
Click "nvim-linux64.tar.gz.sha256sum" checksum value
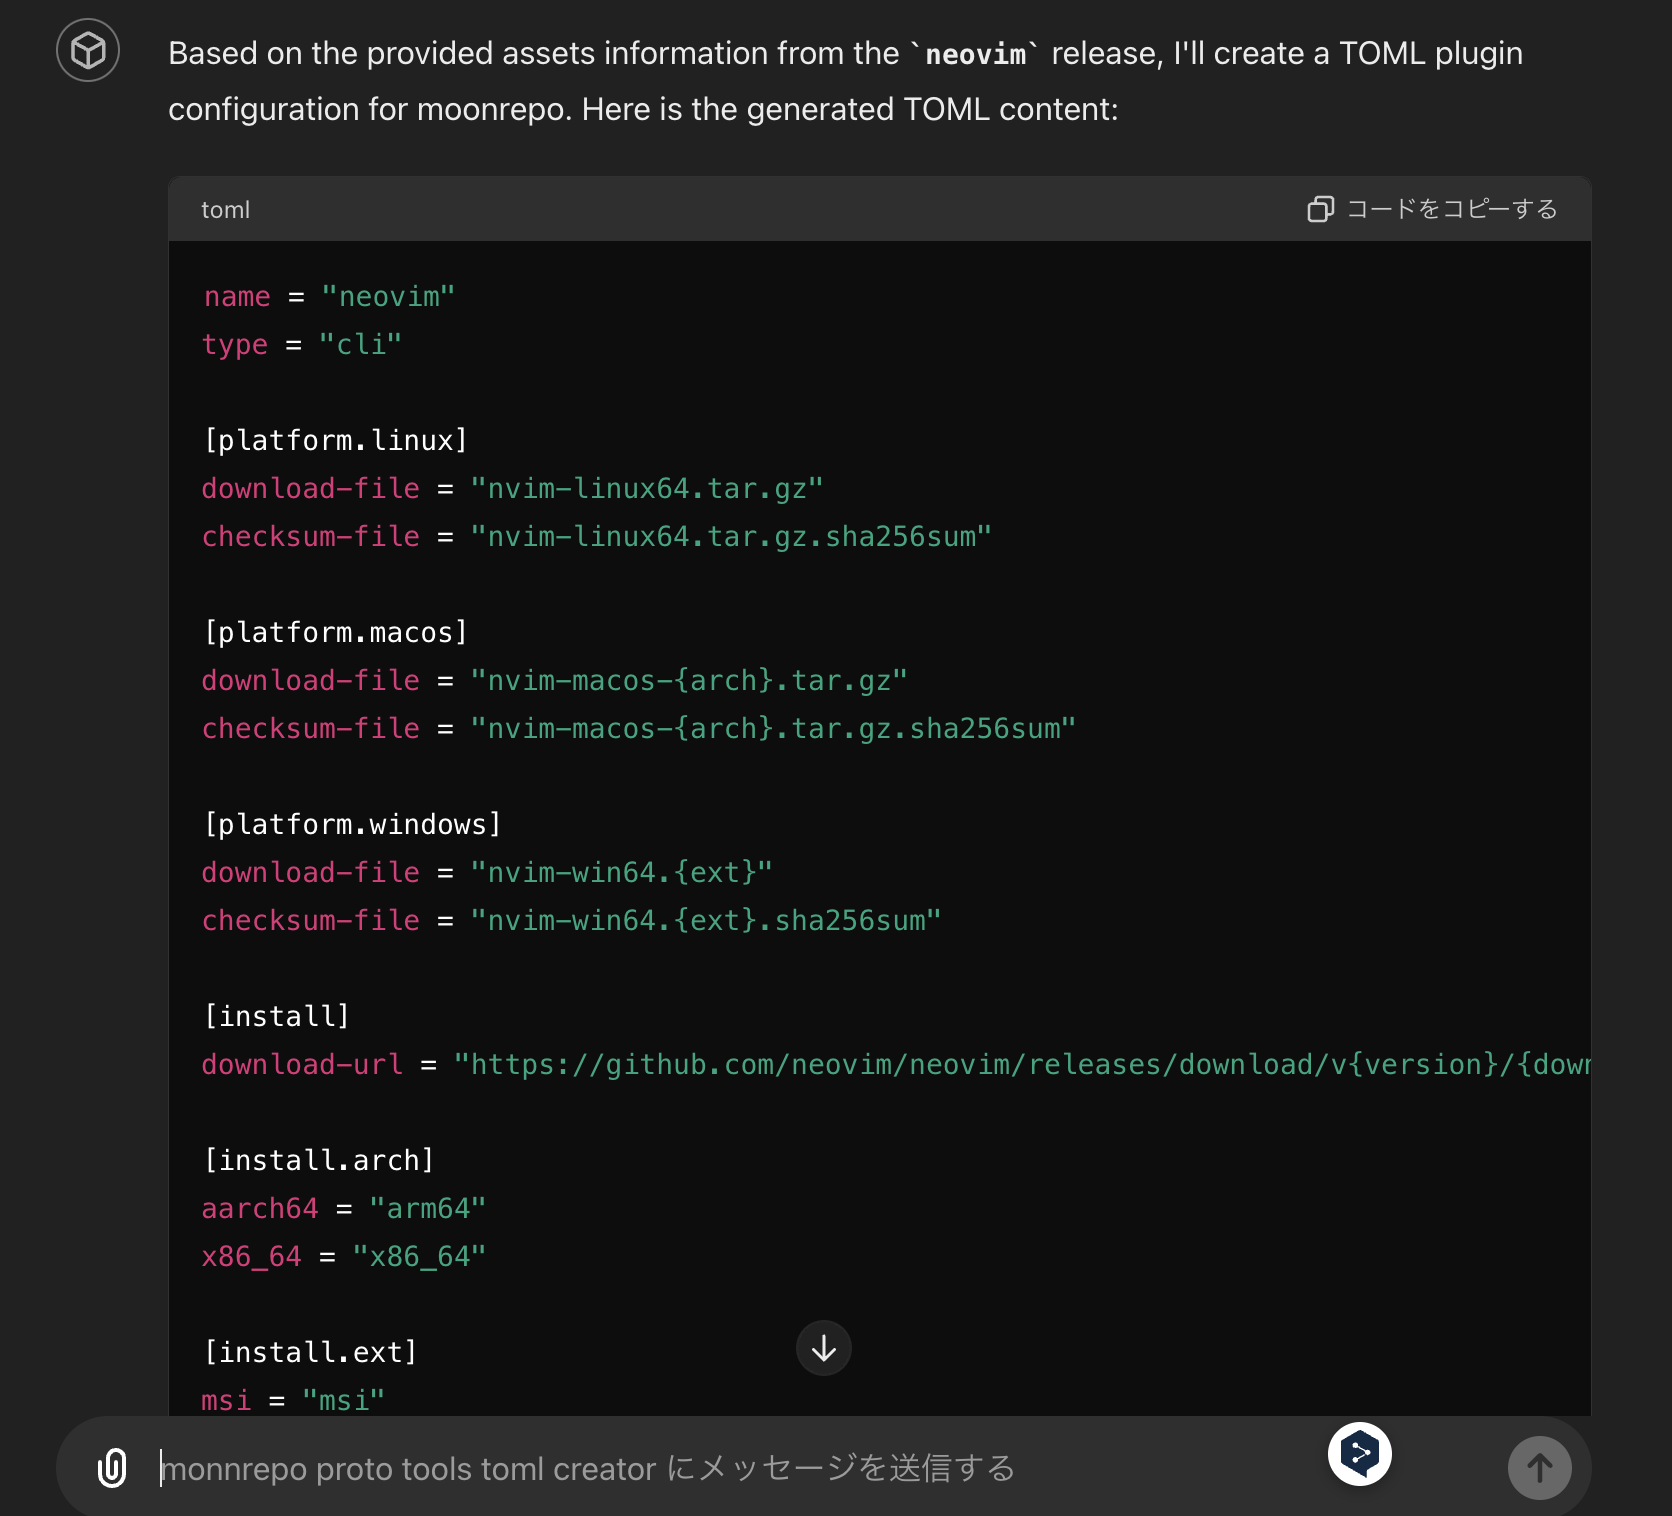(x=730, y=537)
